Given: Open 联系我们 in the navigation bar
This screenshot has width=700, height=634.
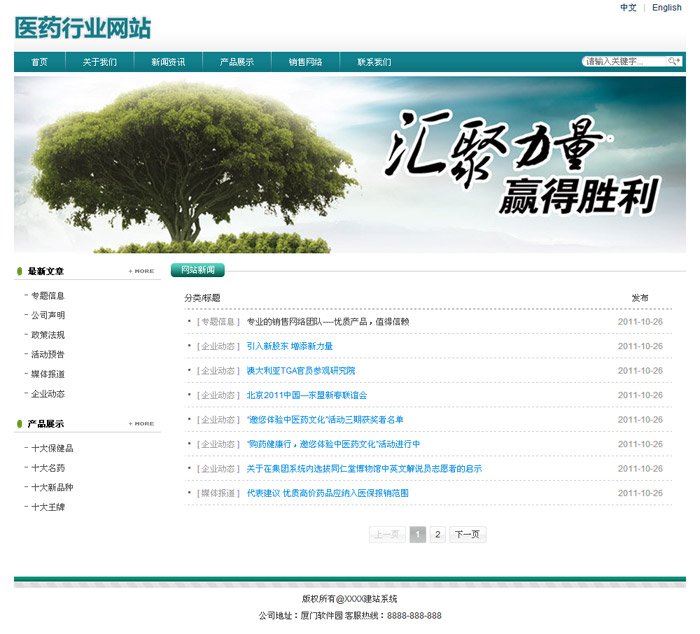Looking at the screenshot, I should click(x=374, y=62).
